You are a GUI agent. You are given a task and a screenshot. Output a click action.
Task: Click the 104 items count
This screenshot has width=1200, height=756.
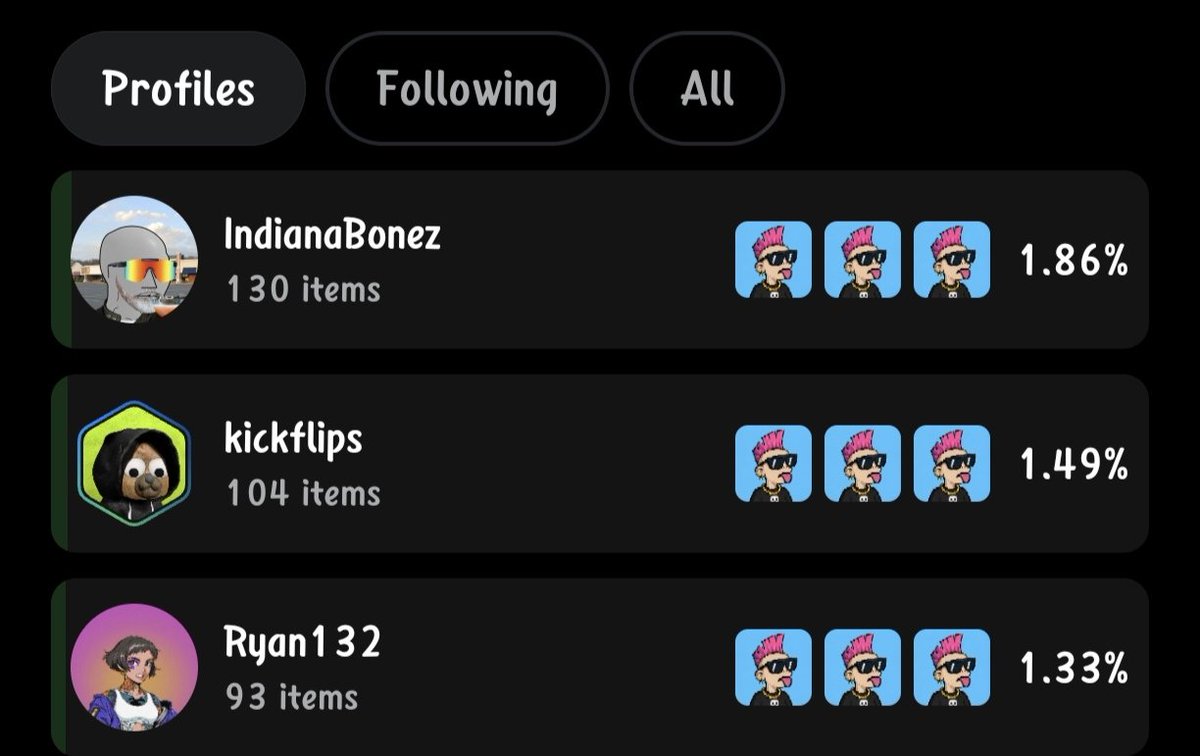point(303,493)
